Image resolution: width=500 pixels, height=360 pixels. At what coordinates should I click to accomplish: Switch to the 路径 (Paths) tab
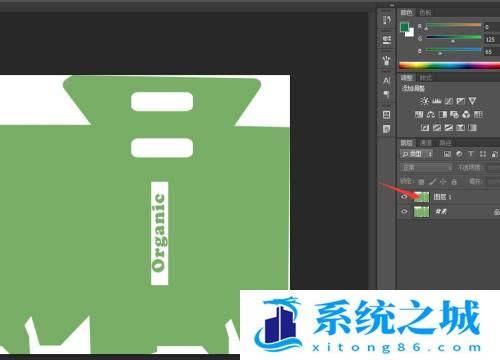click(x=445, y=143)
